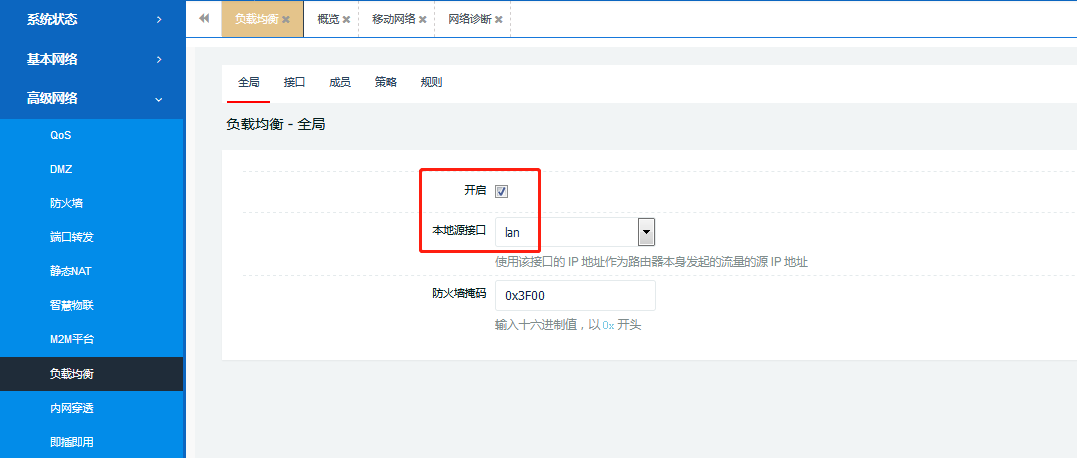This screenshot has width=1077, height=458.
Task: Switch to the 概览 page tab
Action: (327, 19)
